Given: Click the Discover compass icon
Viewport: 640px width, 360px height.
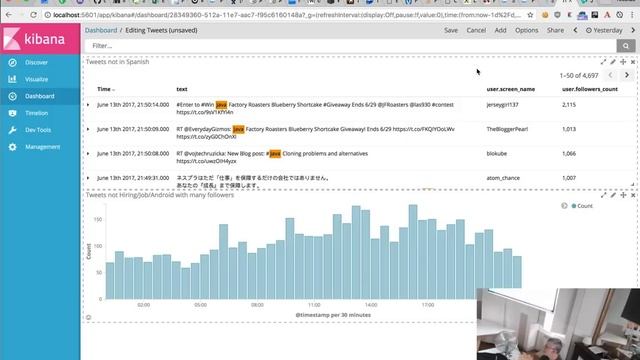Looking at the screenshot, I should coord(12,62).
